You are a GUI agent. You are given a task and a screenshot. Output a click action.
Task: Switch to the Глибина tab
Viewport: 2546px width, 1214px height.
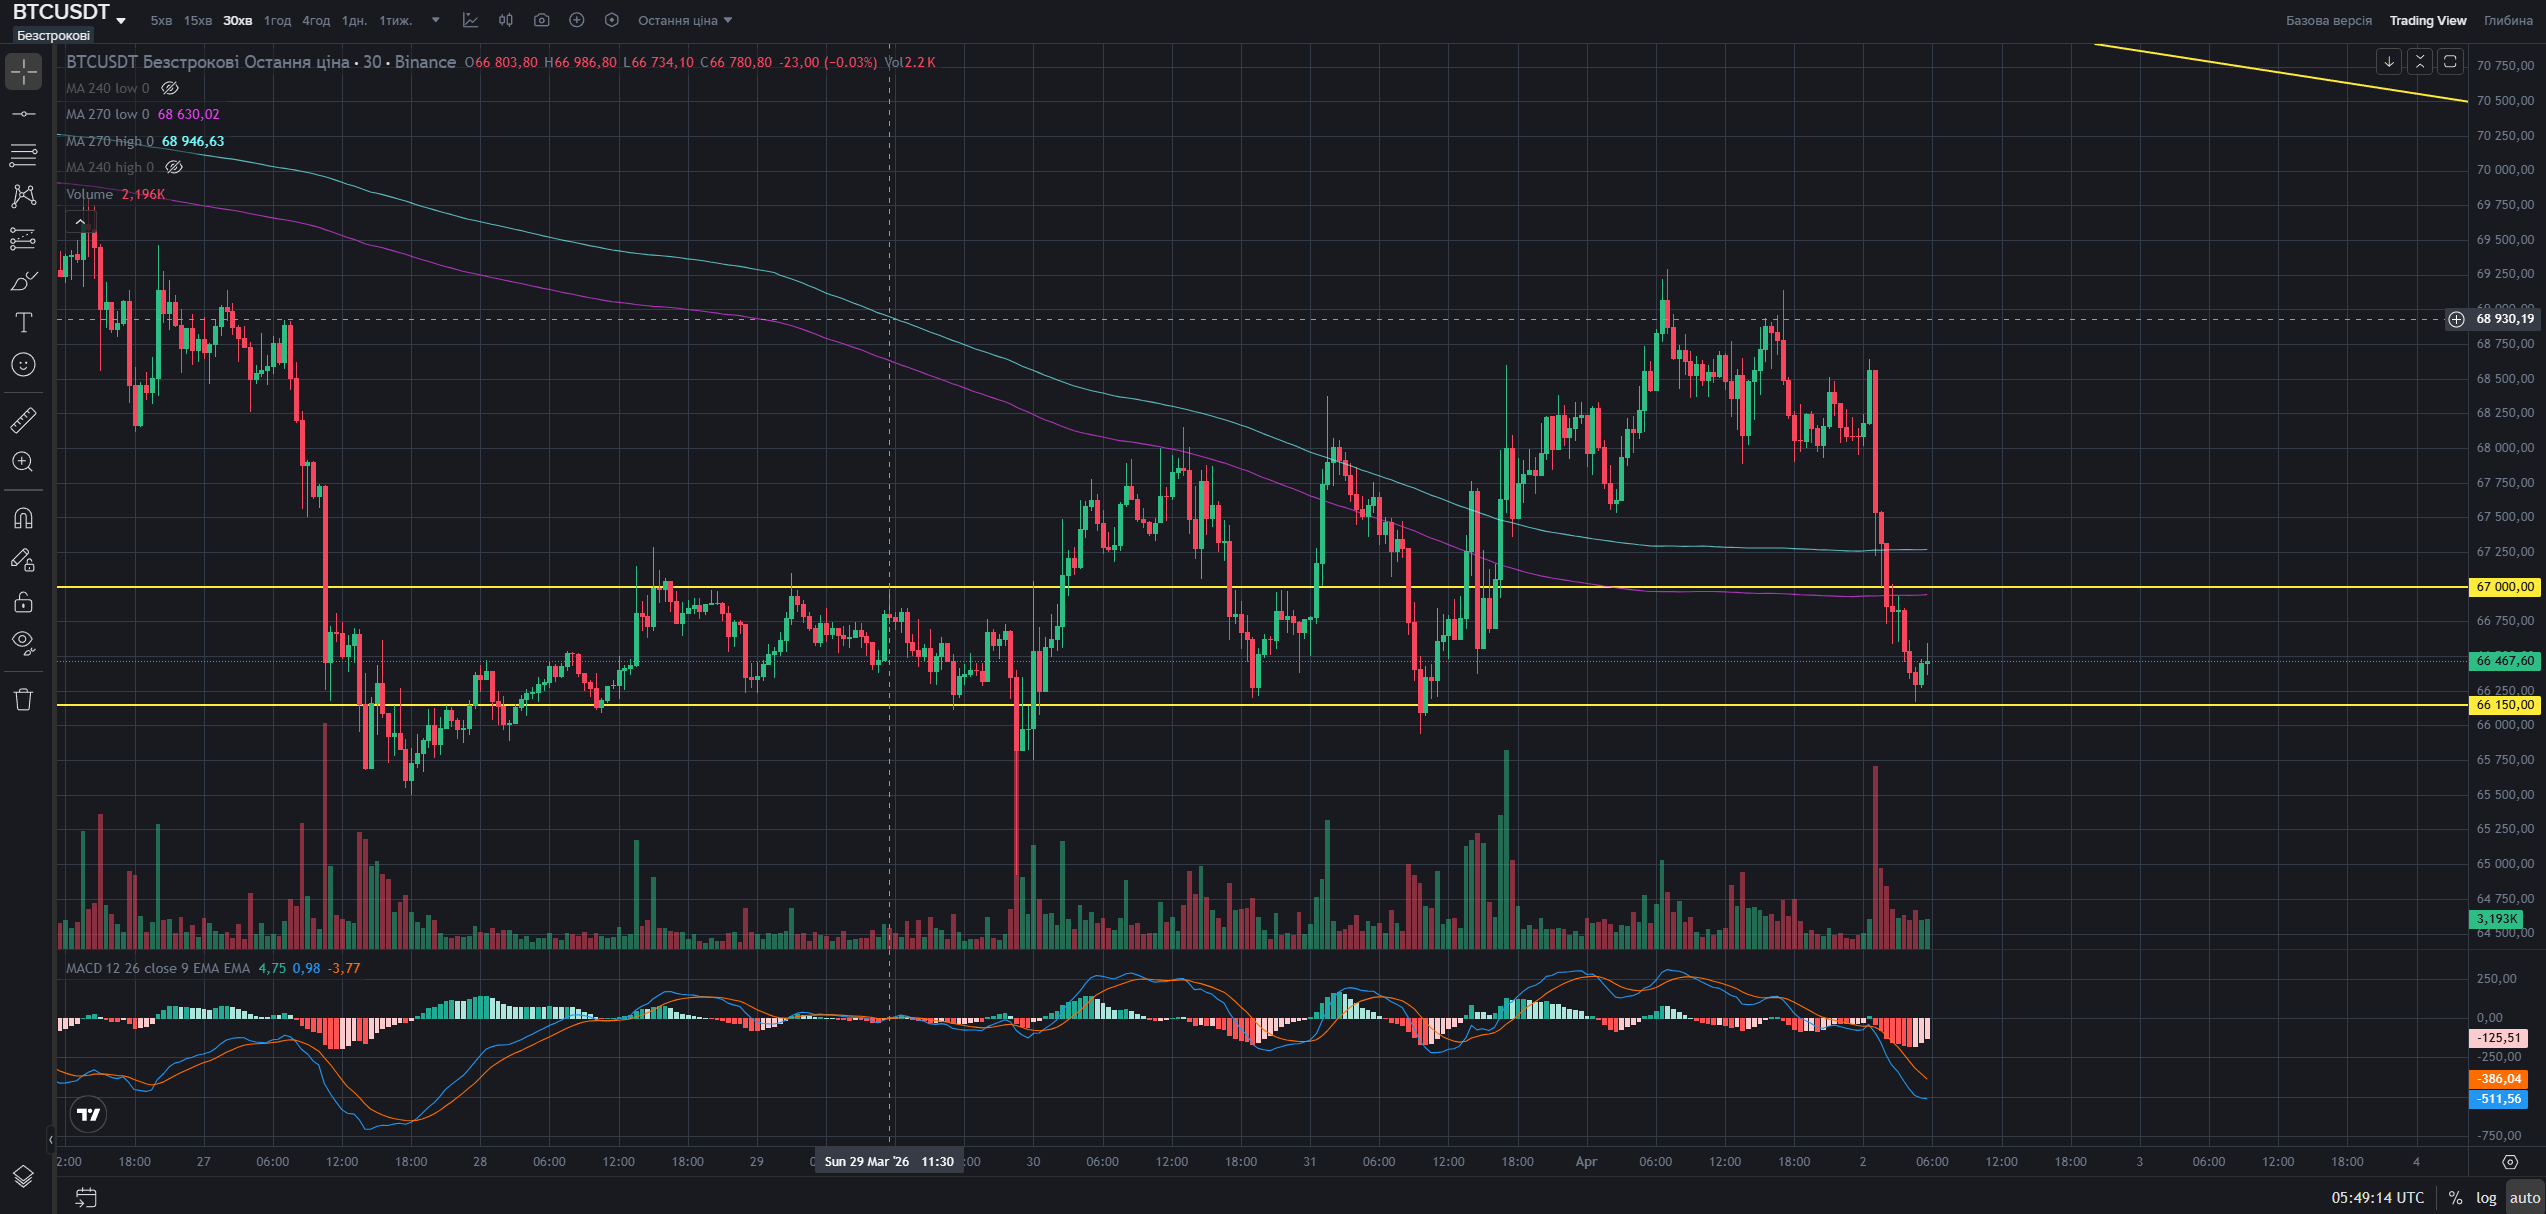2508,20
